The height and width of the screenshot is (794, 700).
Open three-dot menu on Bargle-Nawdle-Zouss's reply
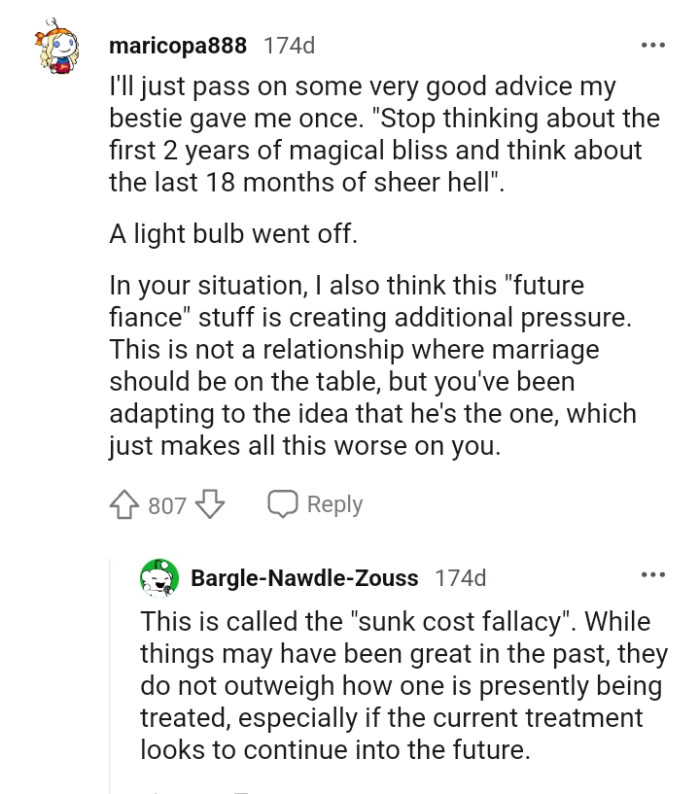(652, 576)
